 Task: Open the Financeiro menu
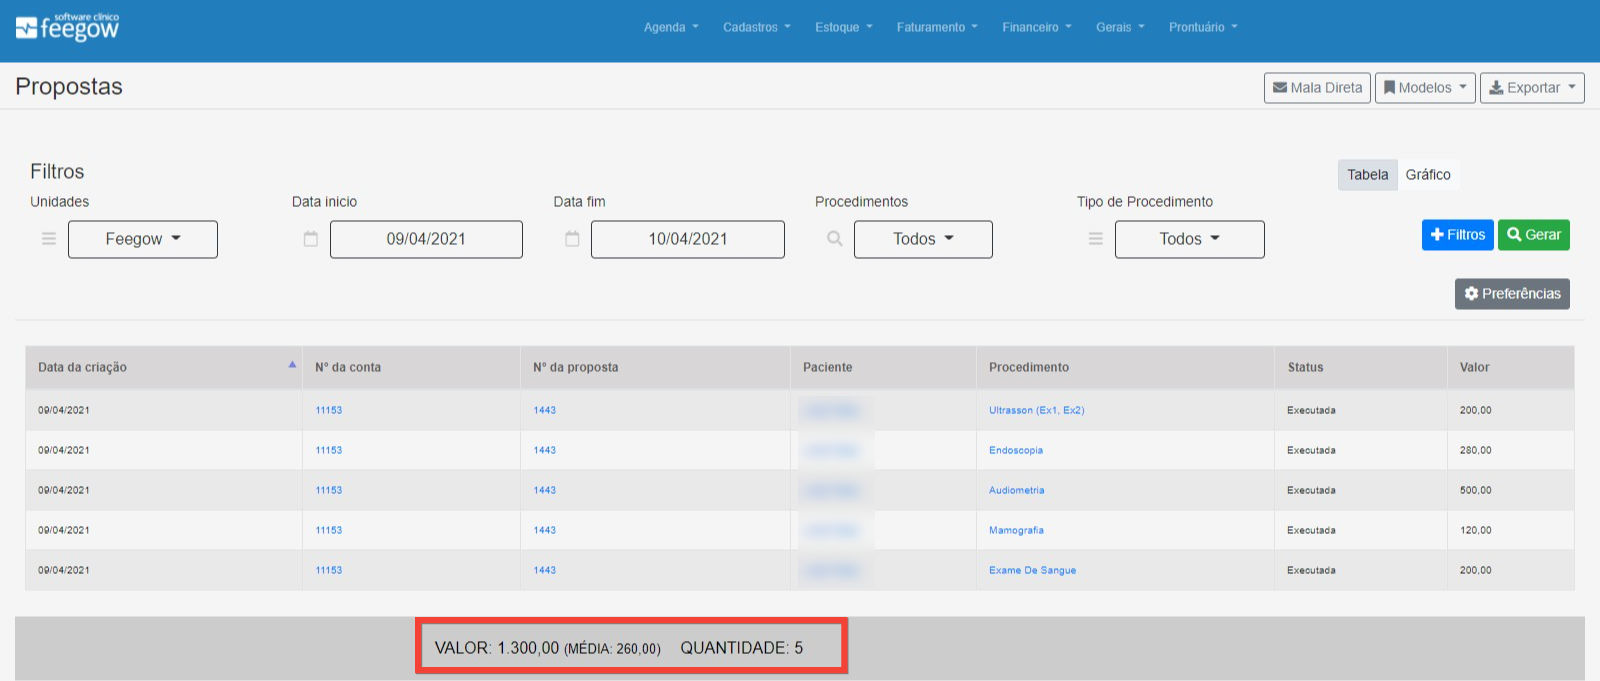(x=1037, y=27)
